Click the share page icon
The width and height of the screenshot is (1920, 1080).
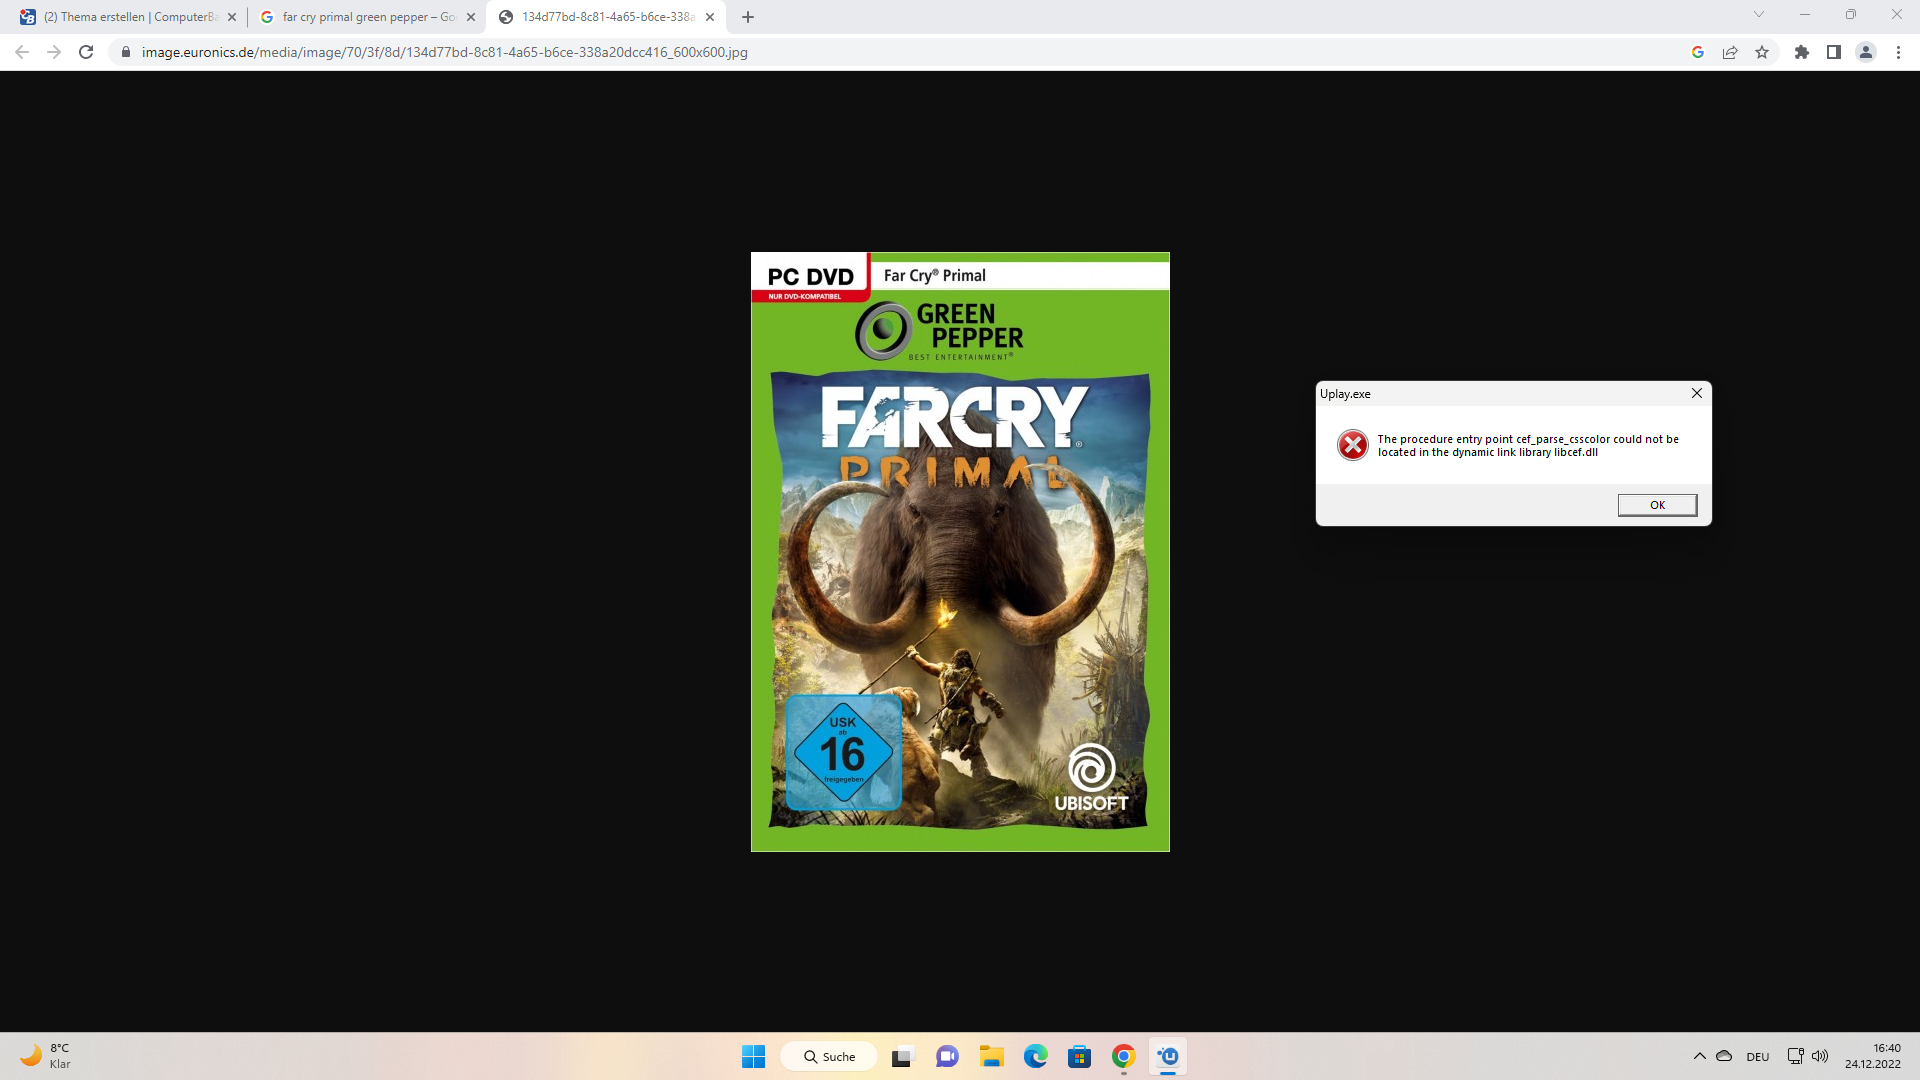[1730, 52]
